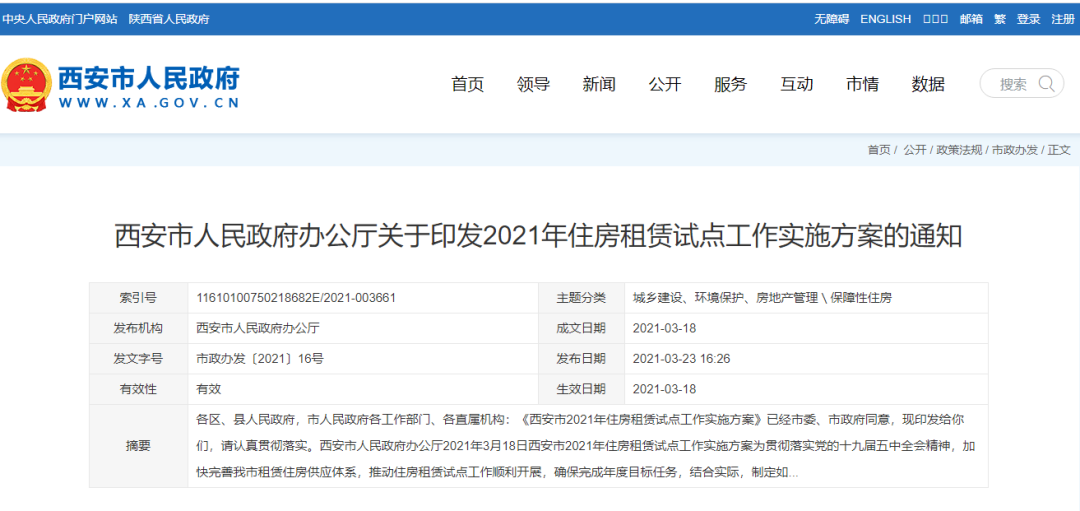Image resolution: width=1080 pixels, height=511 pixels.
Task: Visit the 陕西省人民政府 link
Action: click(x=169, y=19)
